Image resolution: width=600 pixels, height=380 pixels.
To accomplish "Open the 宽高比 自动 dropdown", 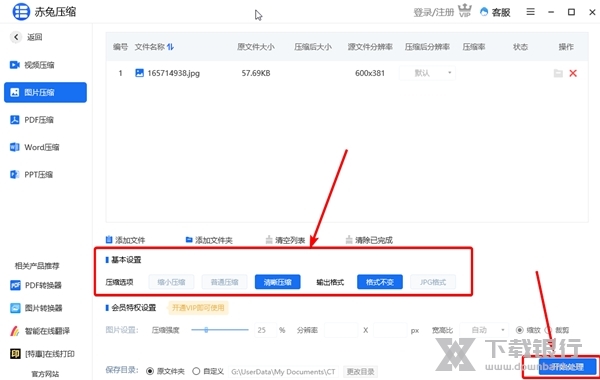I will [x=484, y=330].
